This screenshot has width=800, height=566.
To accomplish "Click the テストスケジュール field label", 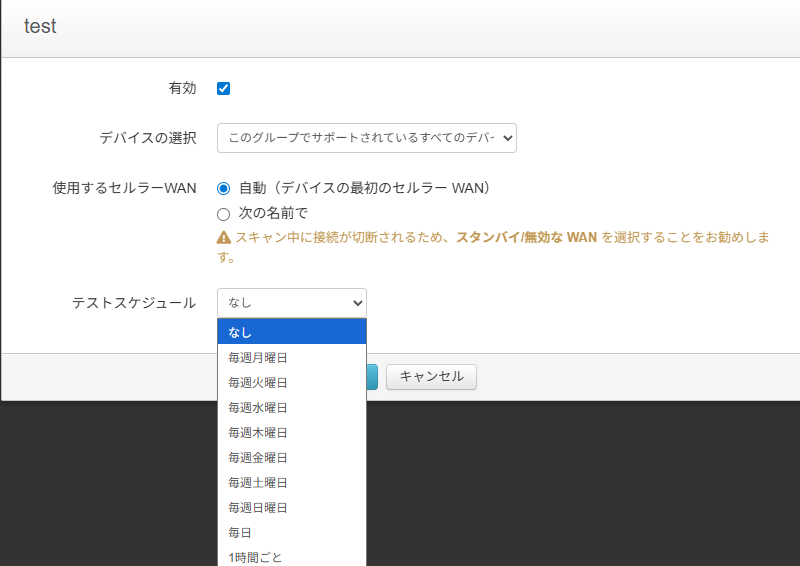I will (x=134, y=302).
